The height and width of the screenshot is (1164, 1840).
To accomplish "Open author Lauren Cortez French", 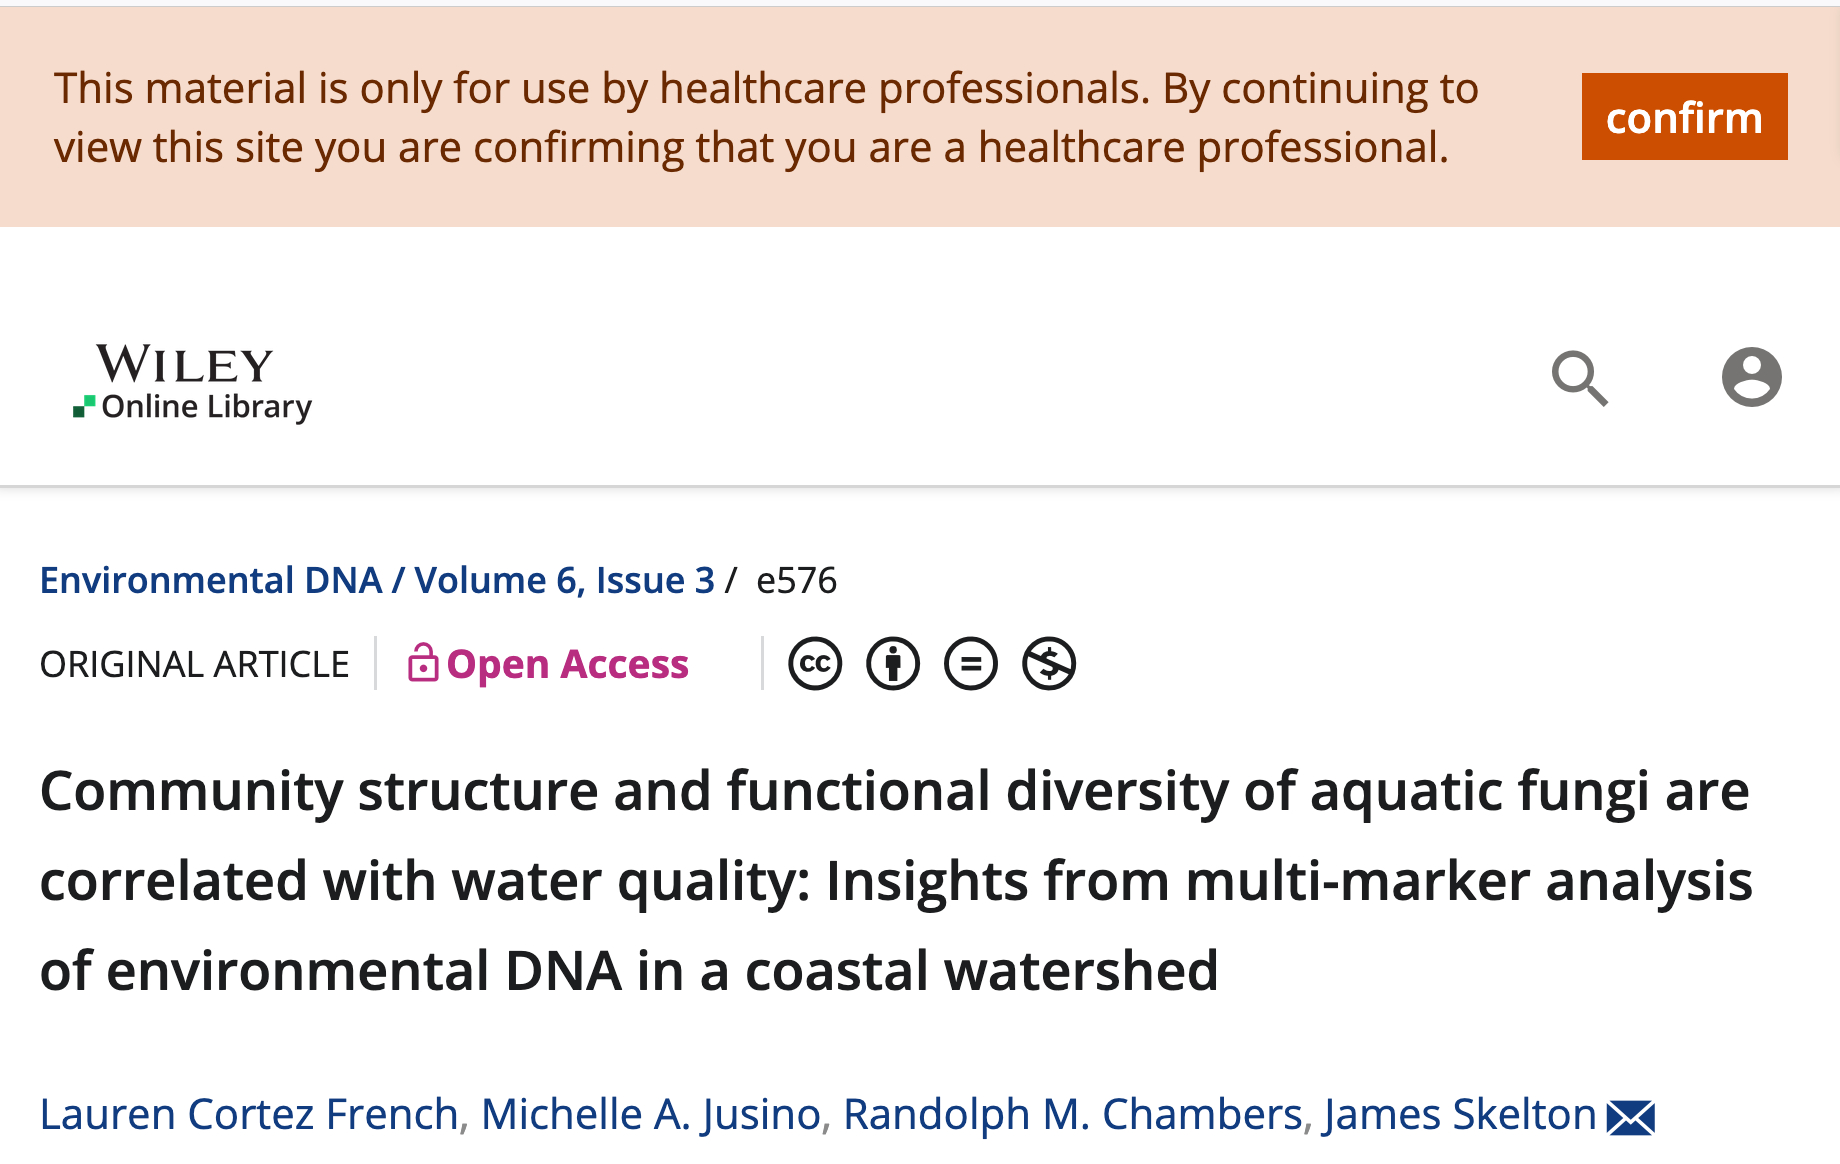I will click(x=249, y=1114).
